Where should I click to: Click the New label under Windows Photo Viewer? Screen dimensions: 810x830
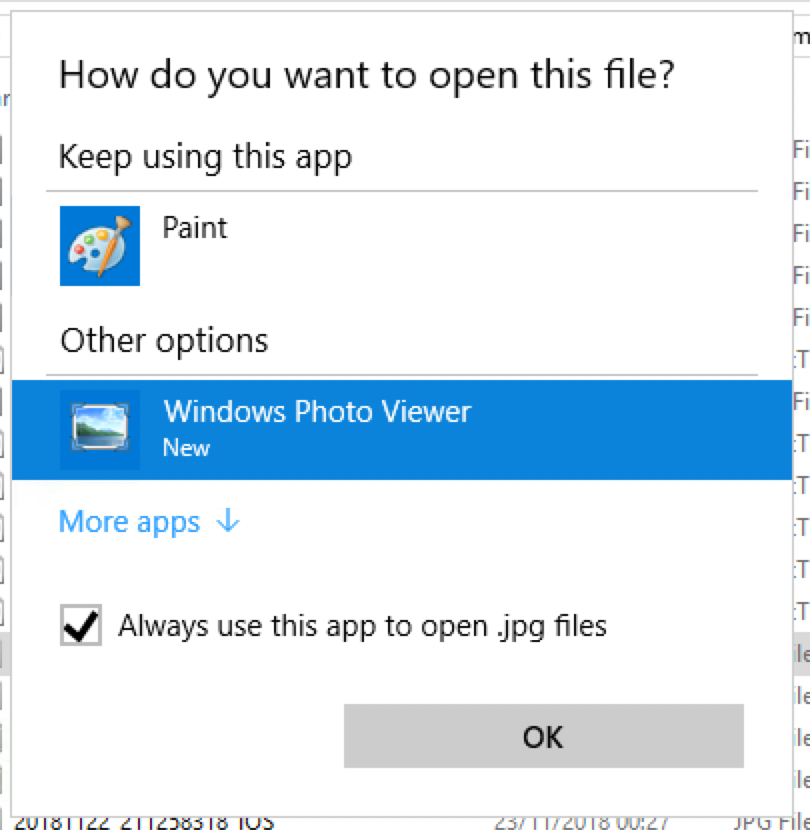tap(186, 448)
